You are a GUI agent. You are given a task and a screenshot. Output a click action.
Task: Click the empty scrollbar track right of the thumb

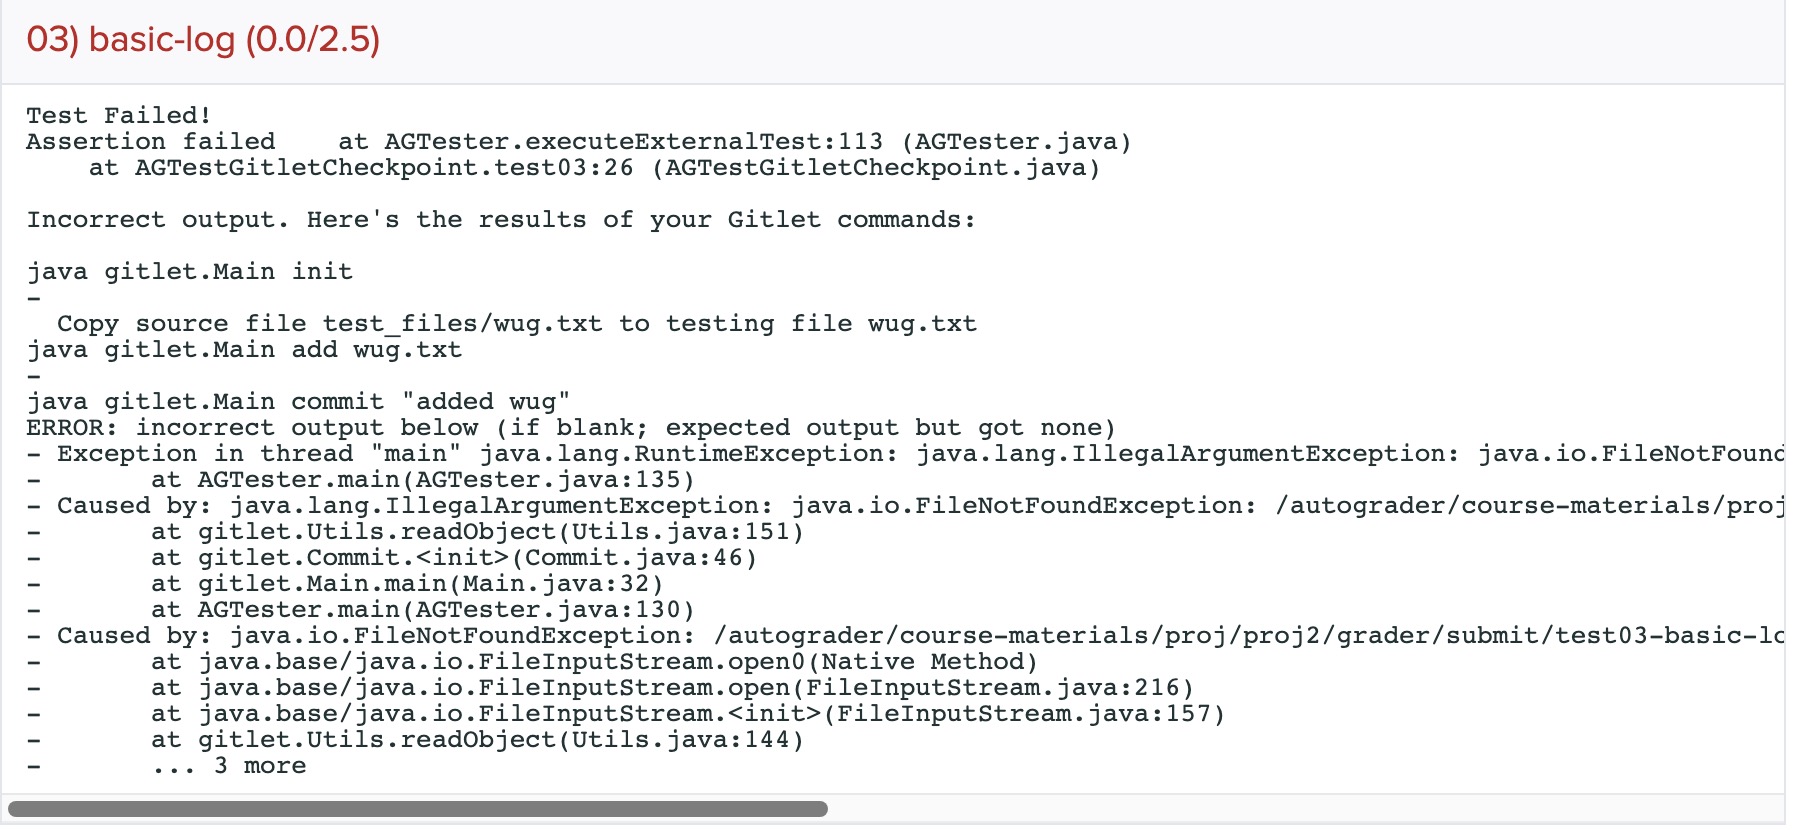point(1300,808)
